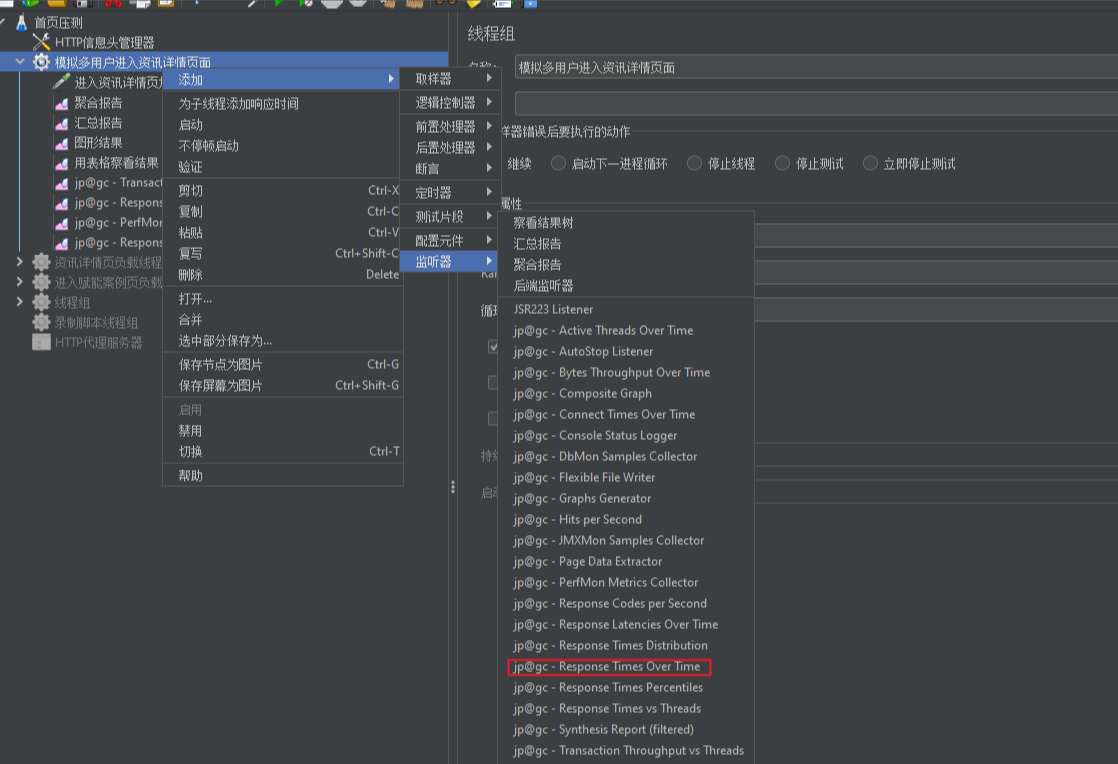Open the 配置元件 submenu
Image resolution: width=1118 pixels, height=764 pixels.
click(451, 240)
